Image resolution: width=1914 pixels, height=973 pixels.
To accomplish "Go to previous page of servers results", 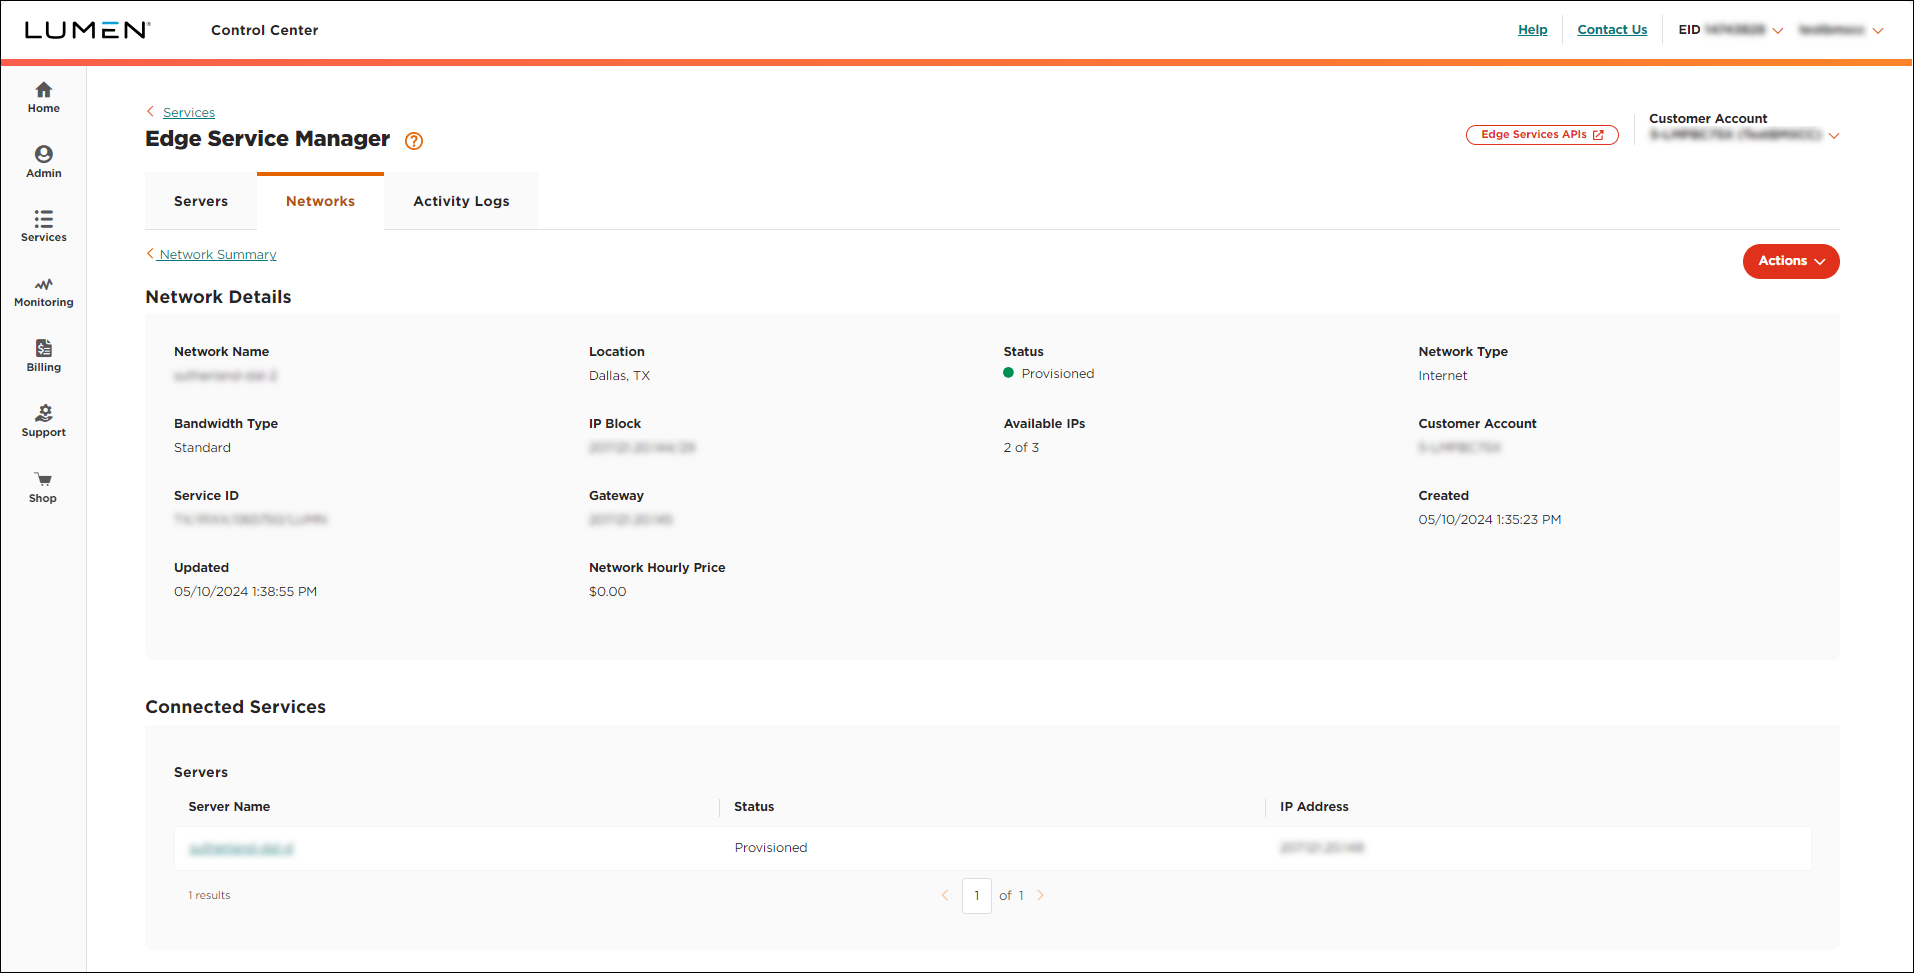I will 945,895.
